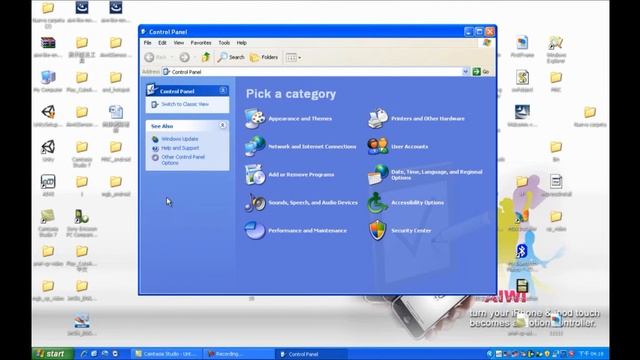Go up one folder level
This screenshot has height=360, width=640.
point(206,58)
